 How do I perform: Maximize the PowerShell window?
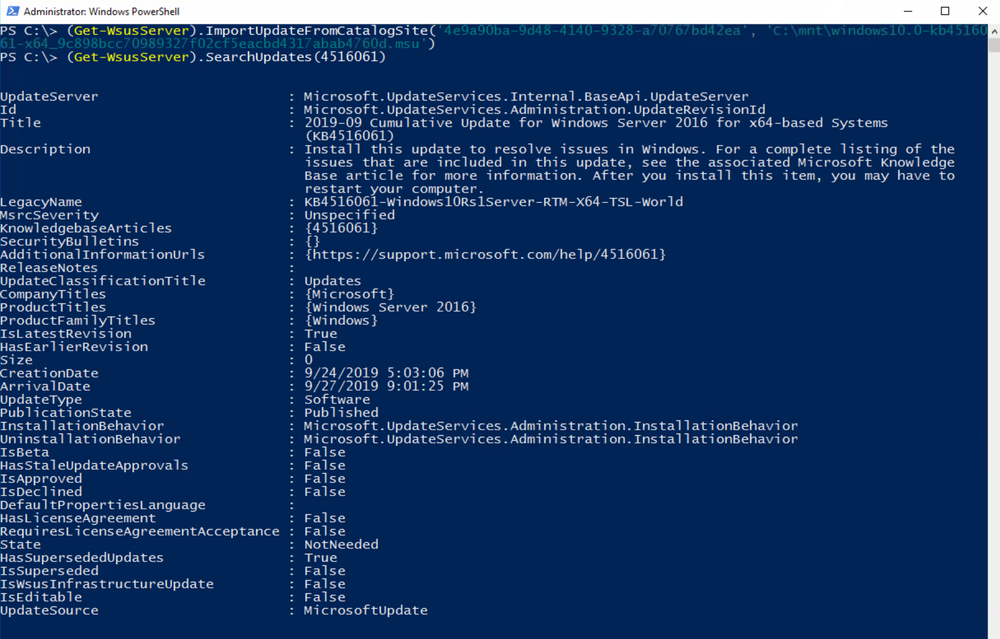click(x=945, y=11)
